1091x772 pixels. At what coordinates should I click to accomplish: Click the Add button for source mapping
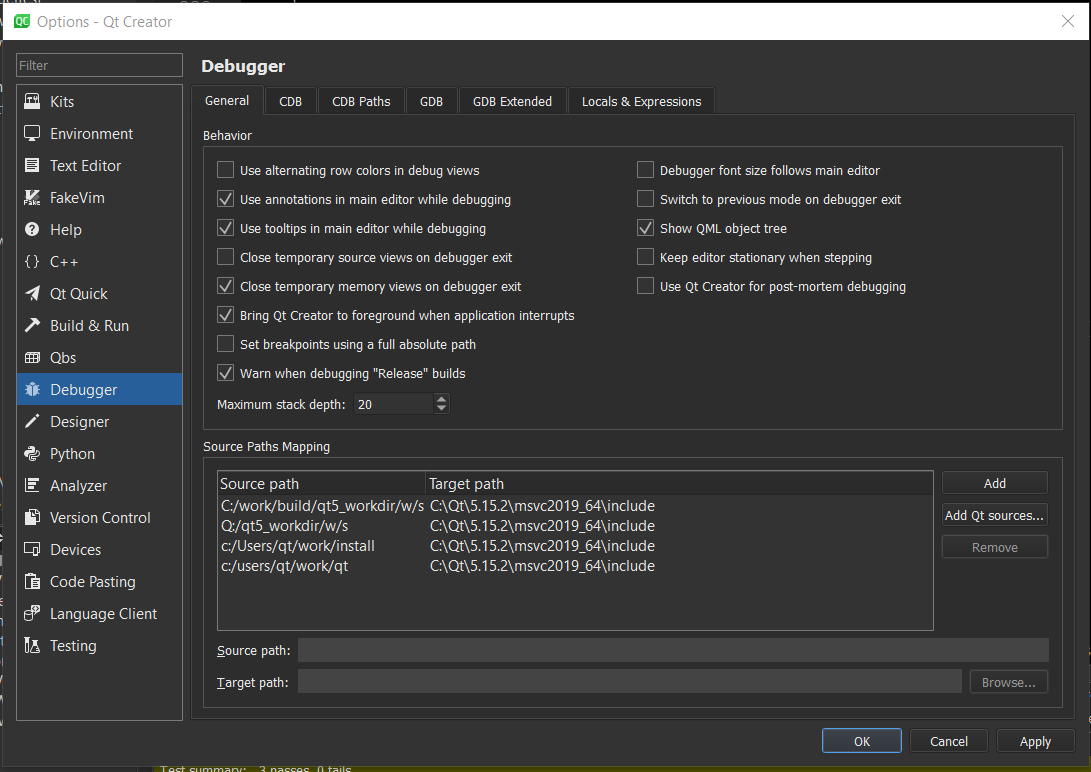995,483
